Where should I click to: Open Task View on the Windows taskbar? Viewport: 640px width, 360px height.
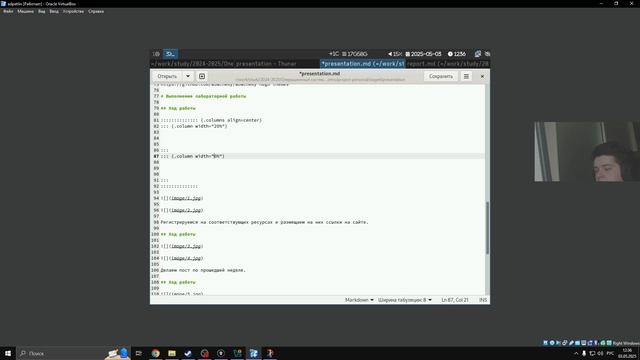(x=138, y=353)
